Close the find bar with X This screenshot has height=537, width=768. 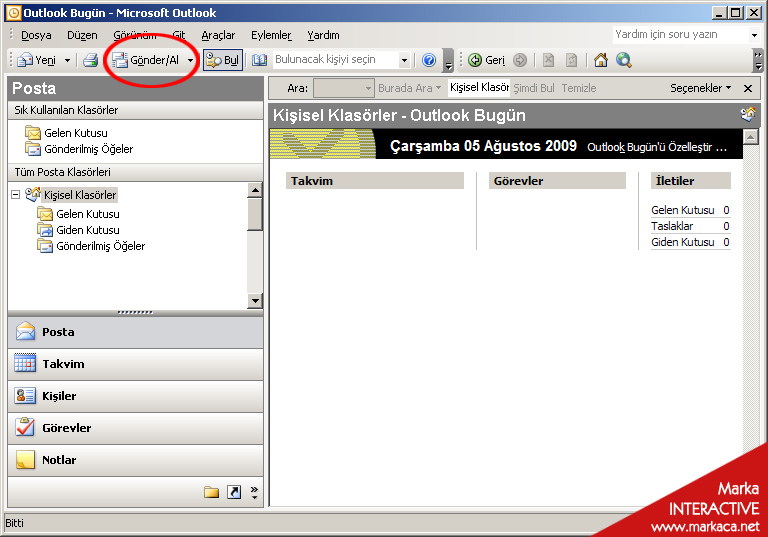point(748,88)
